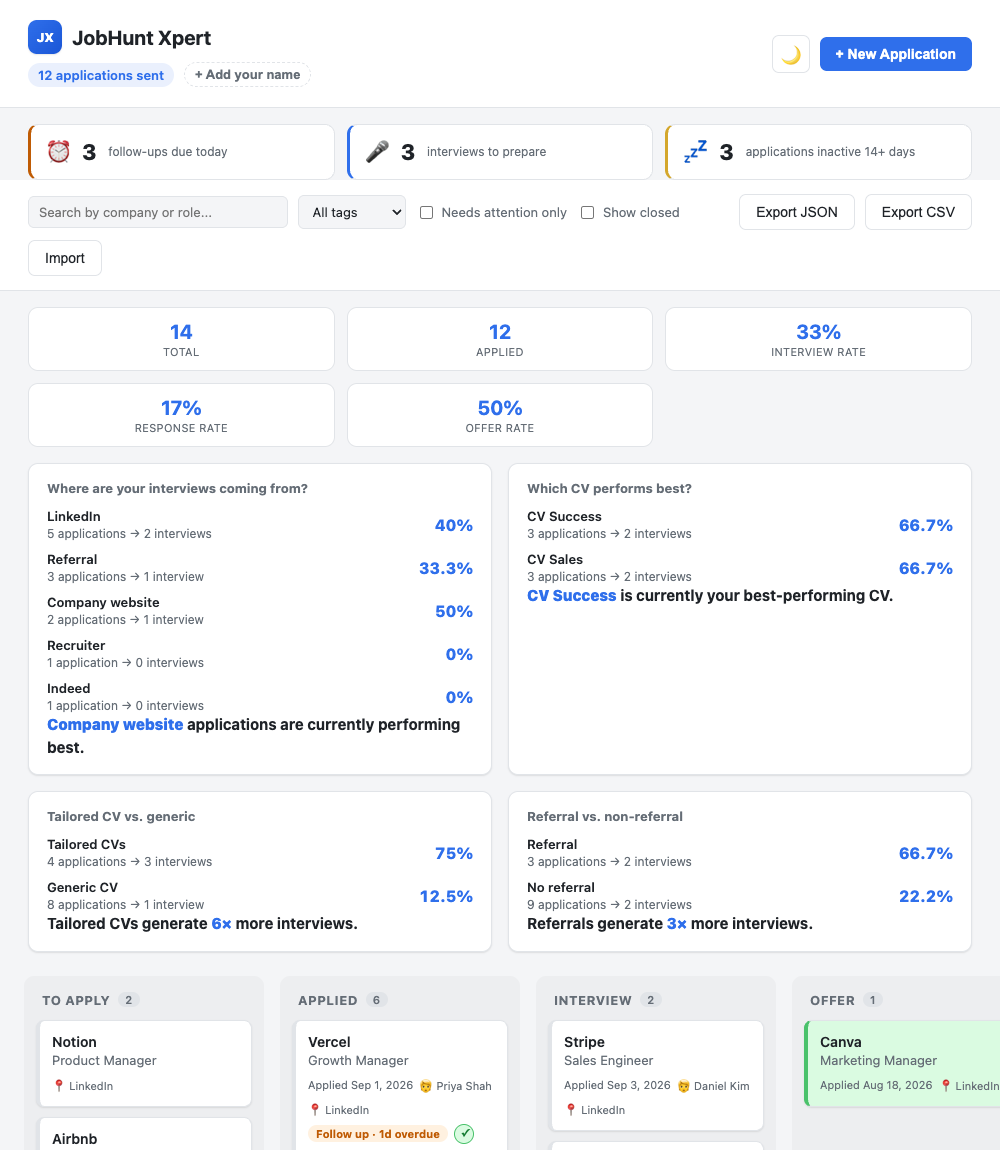The image size is (1000, 1150).
Task: Open the Airbnb application card
Action: [145, 1134]
